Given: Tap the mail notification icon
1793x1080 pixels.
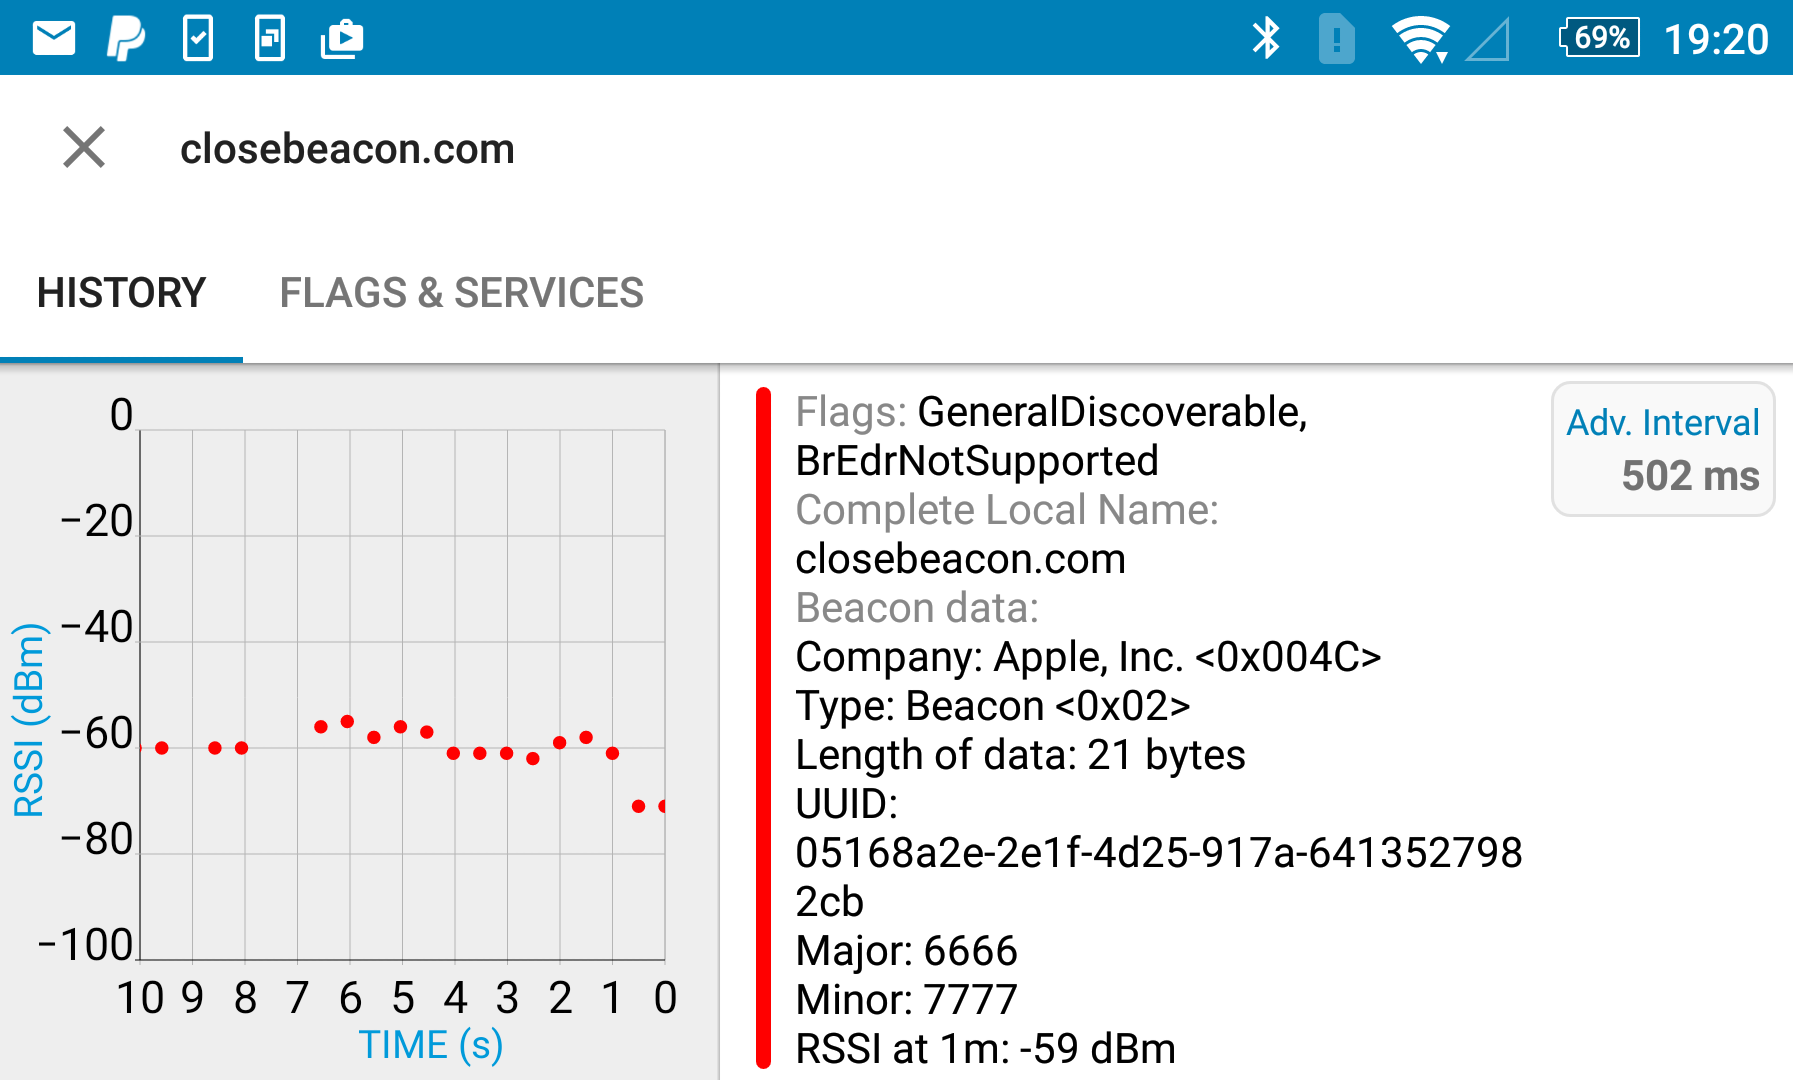Looking at the screenshot, I should (x=54, y=39).
